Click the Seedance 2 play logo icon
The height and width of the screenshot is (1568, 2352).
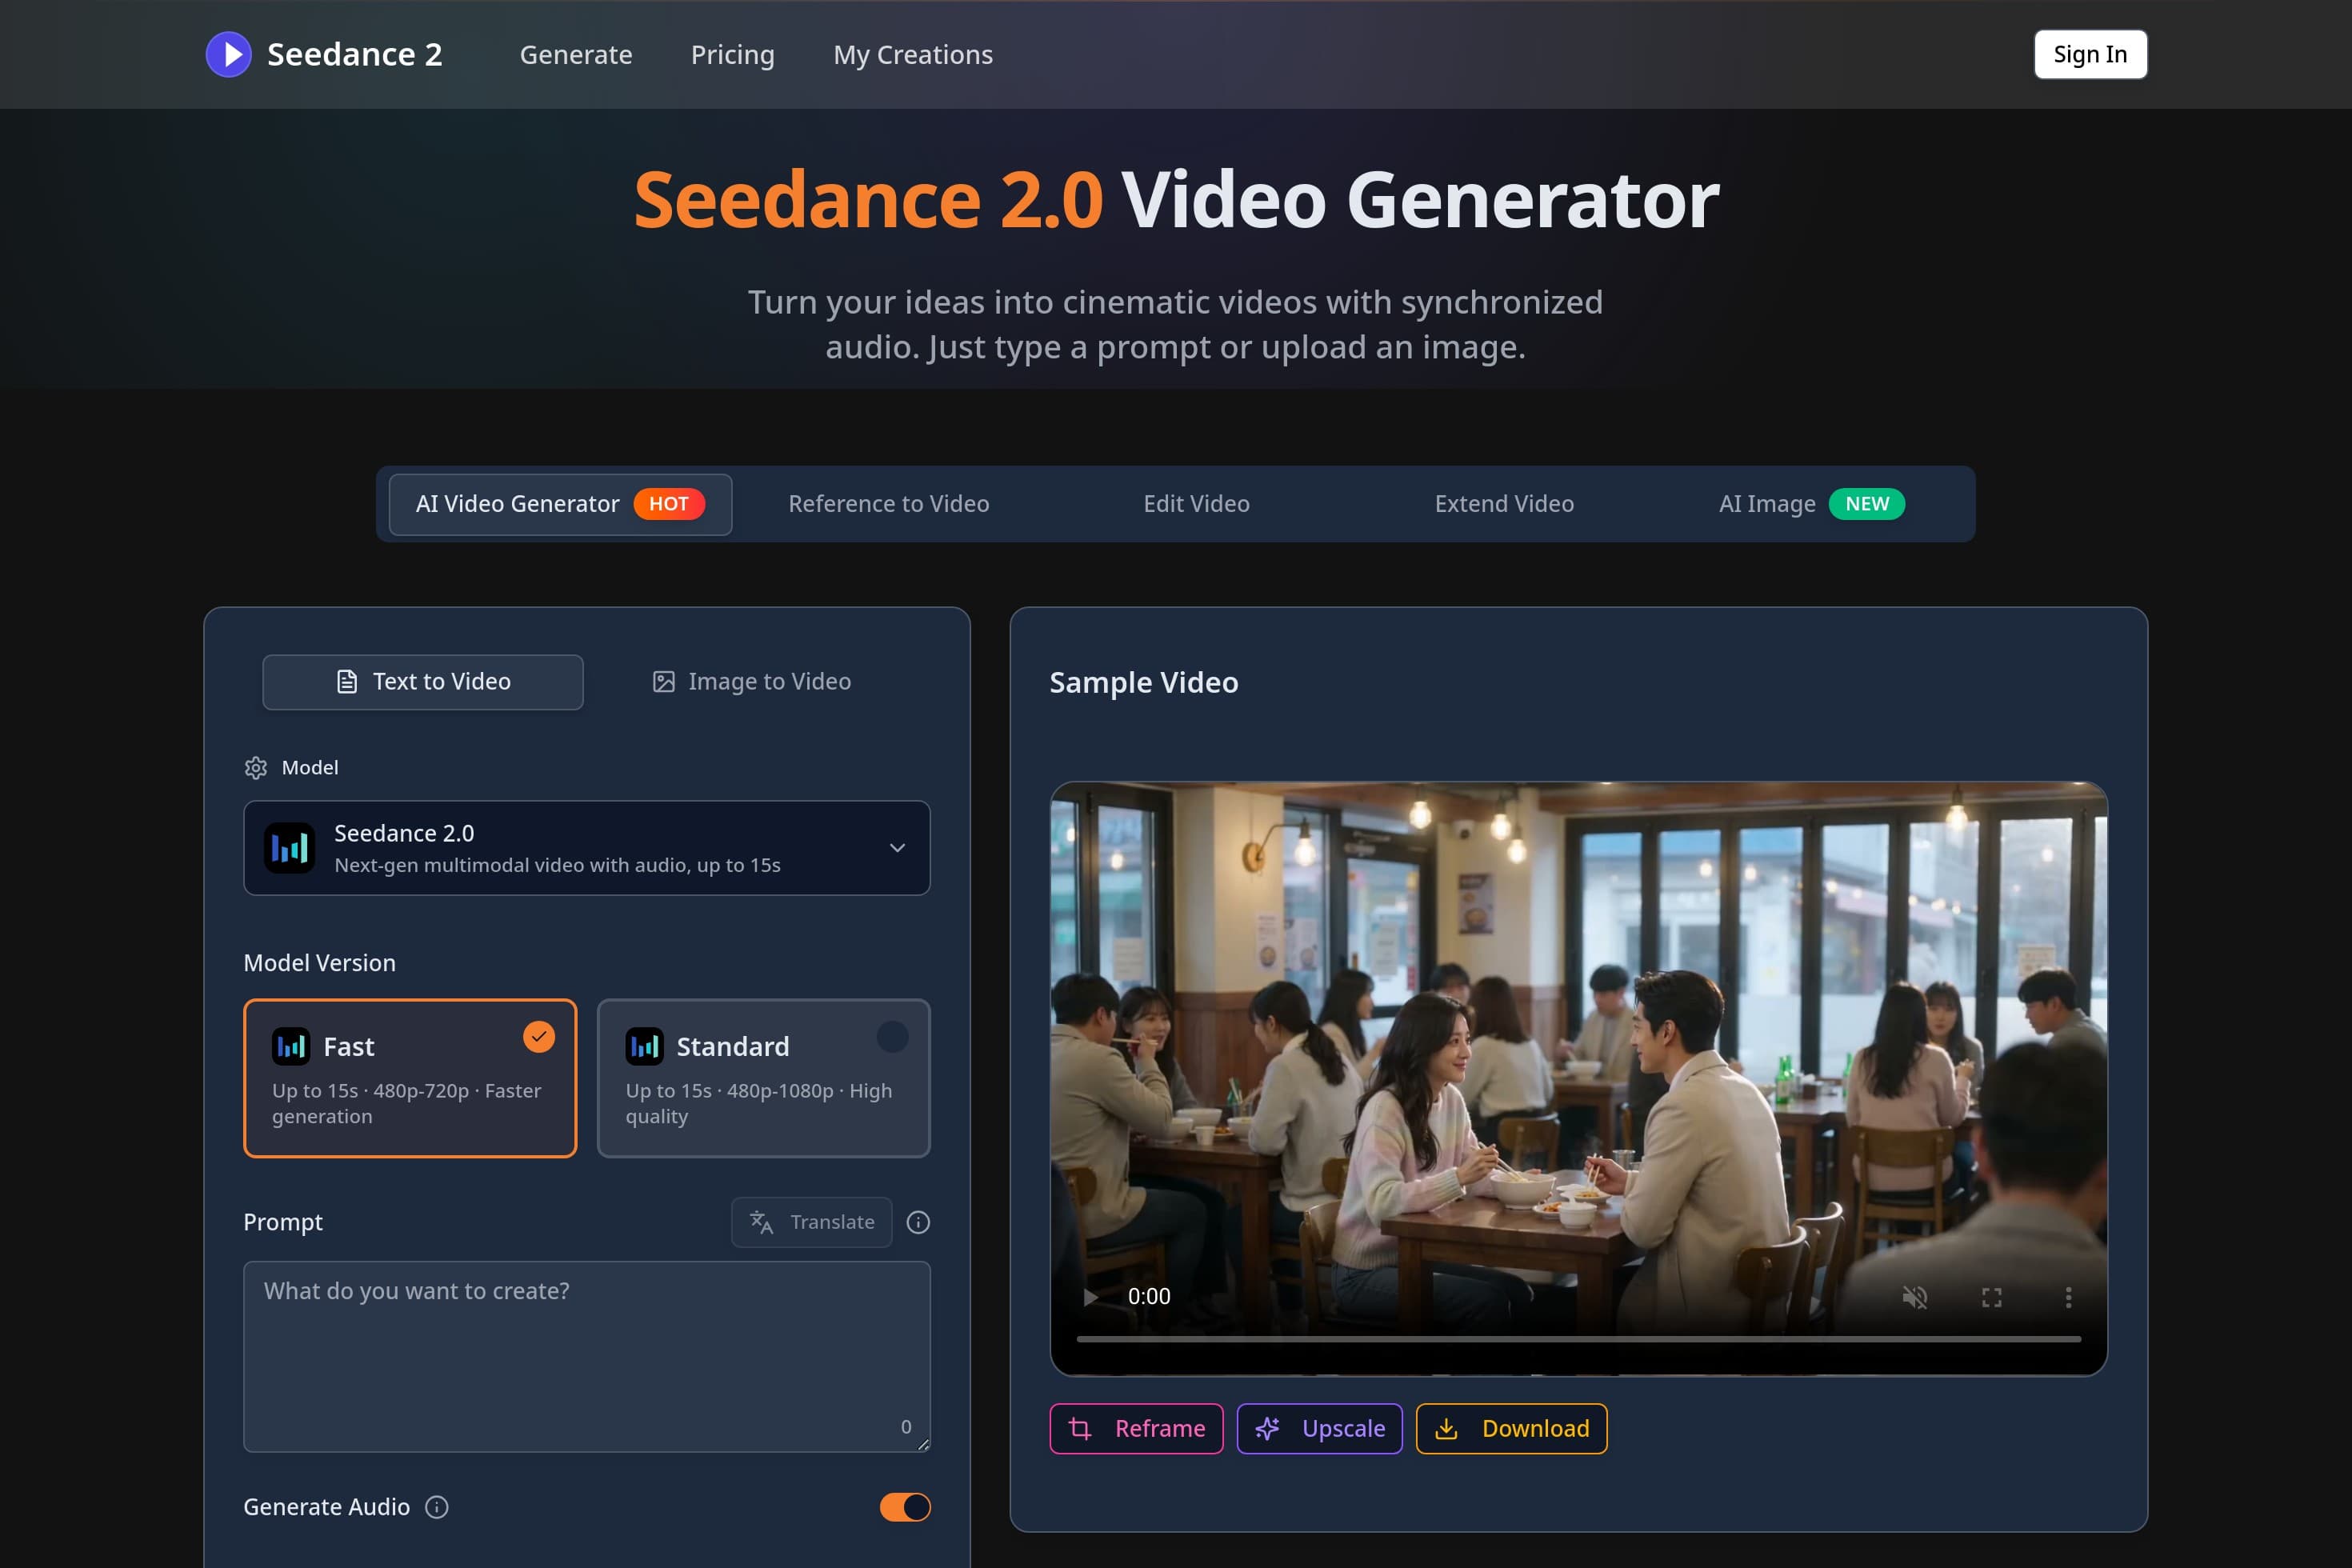click(229, 54)
